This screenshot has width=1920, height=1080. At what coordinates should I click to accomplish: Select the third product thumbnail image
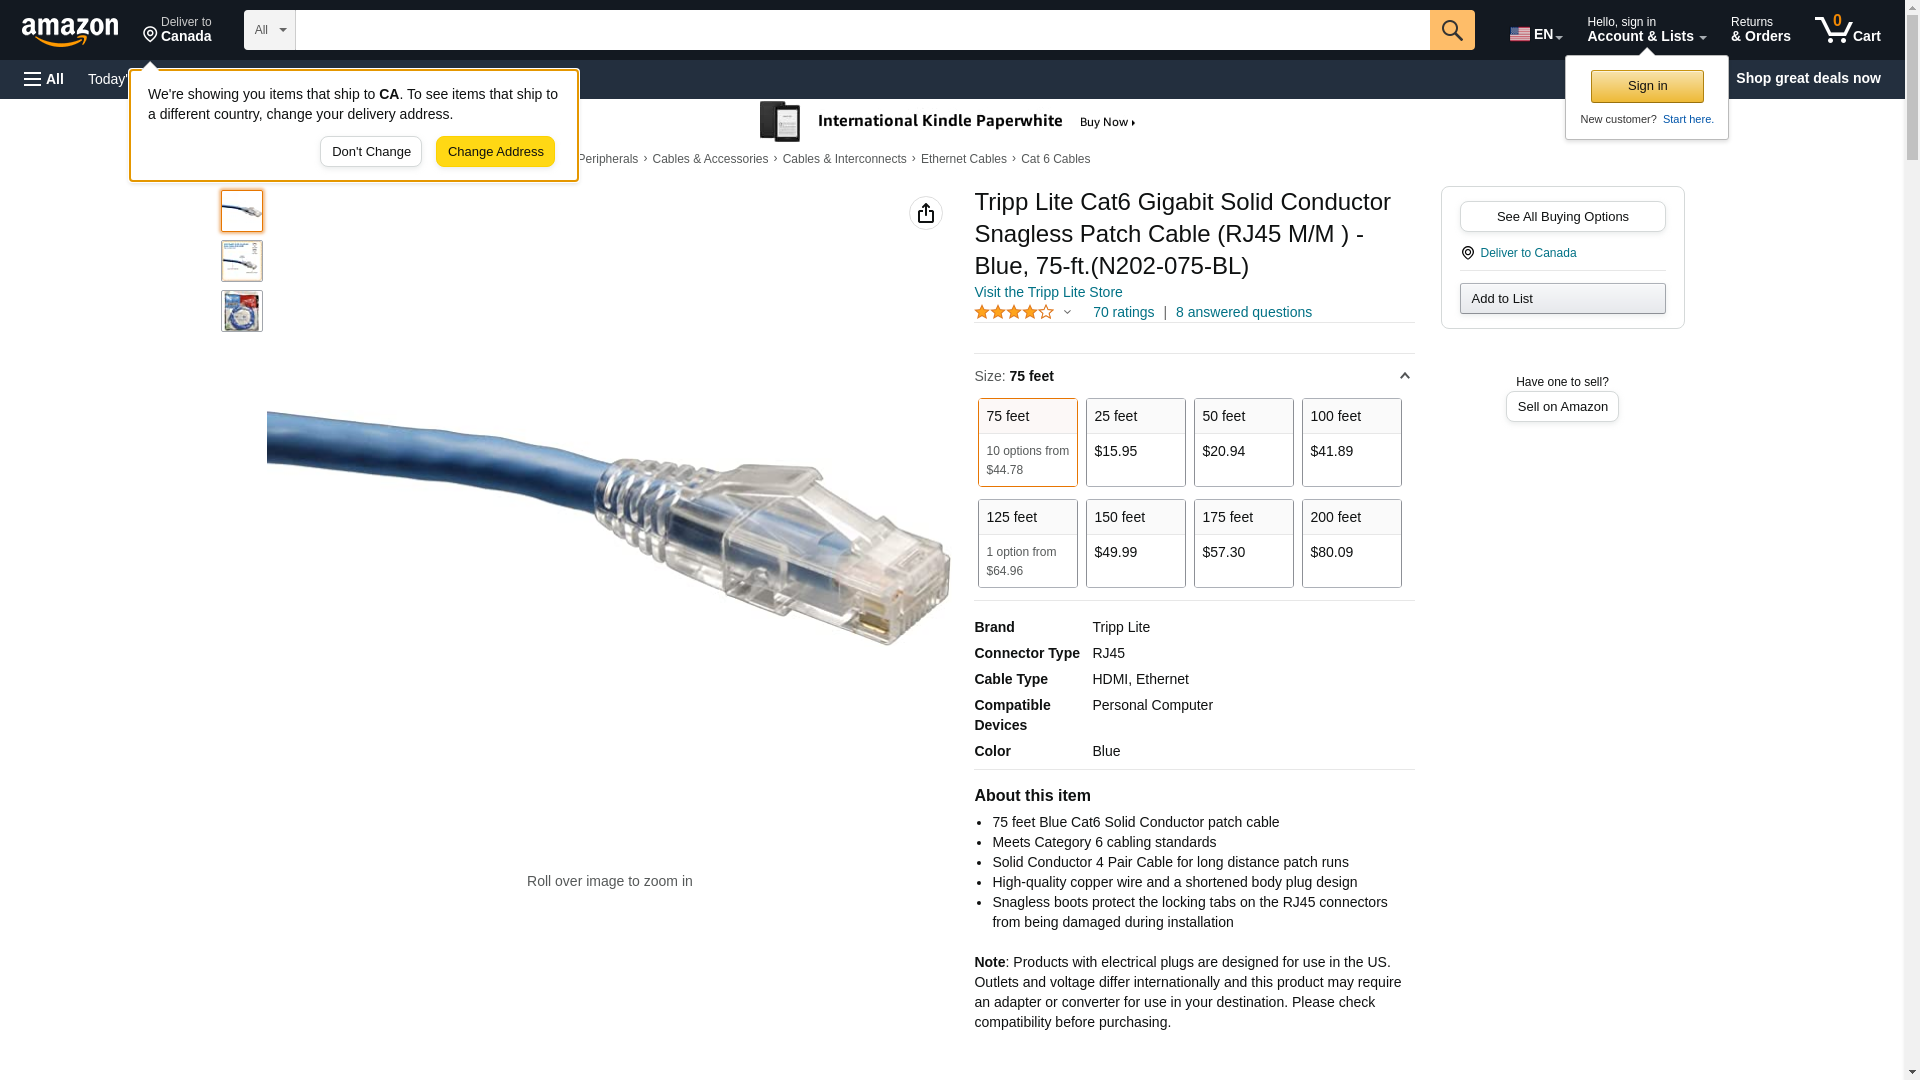242,311
